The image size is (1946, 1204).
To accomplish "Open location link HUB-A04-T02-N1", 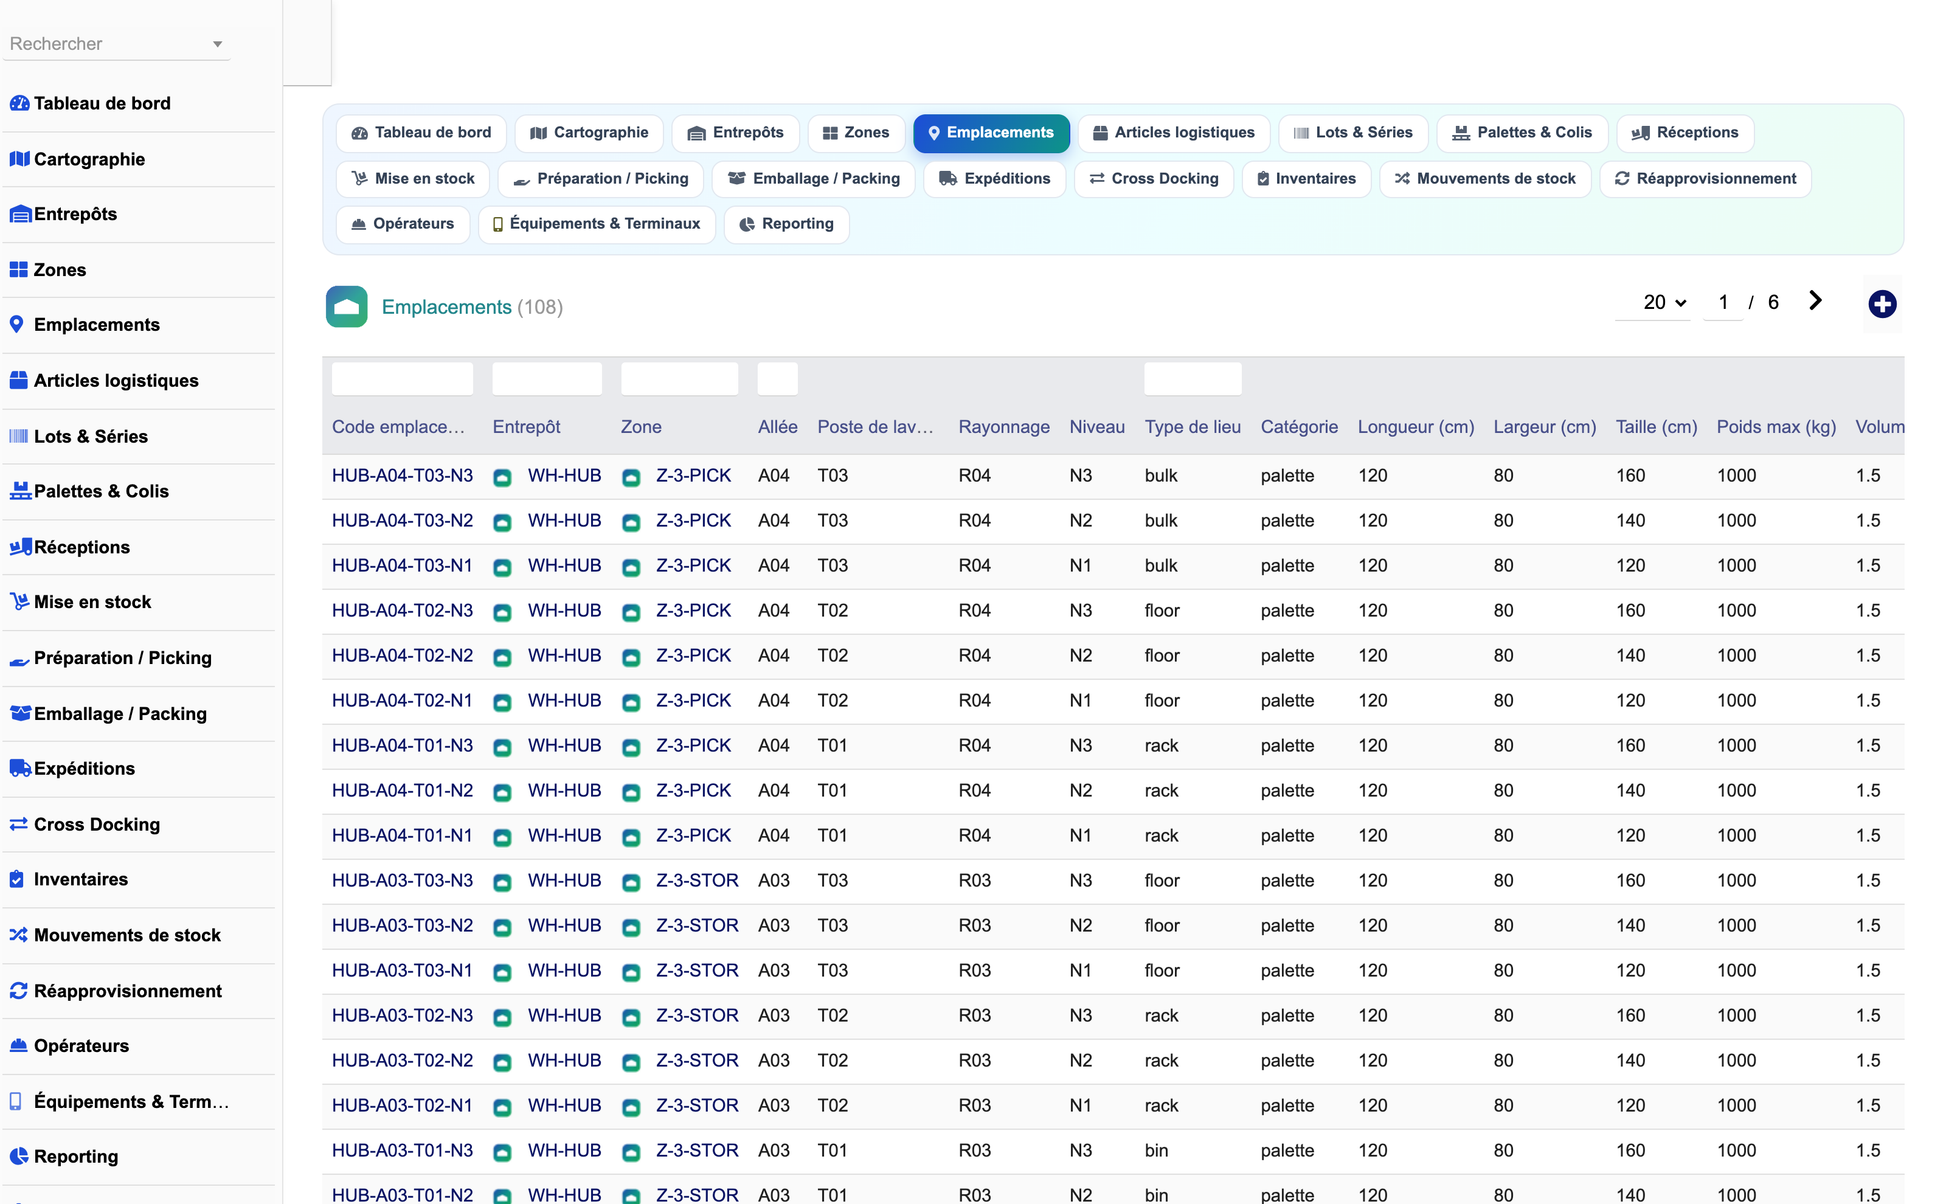I will click(402, 700).
